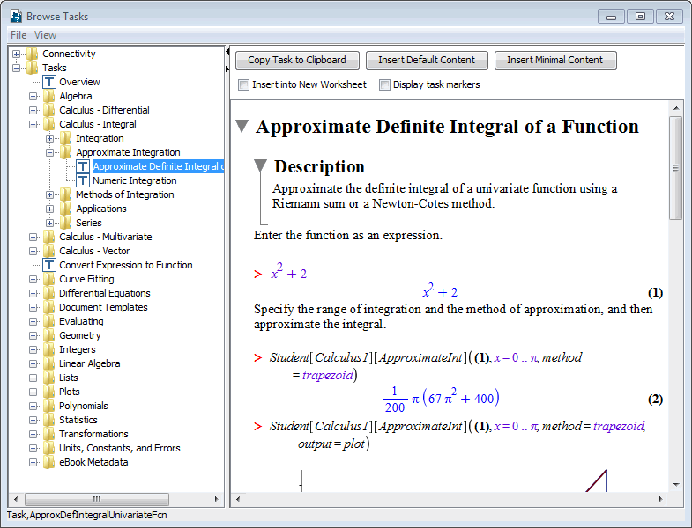Click the Statistics folder icon
Image resolution: width=692 pixels, height=528 pixels.
49,420
